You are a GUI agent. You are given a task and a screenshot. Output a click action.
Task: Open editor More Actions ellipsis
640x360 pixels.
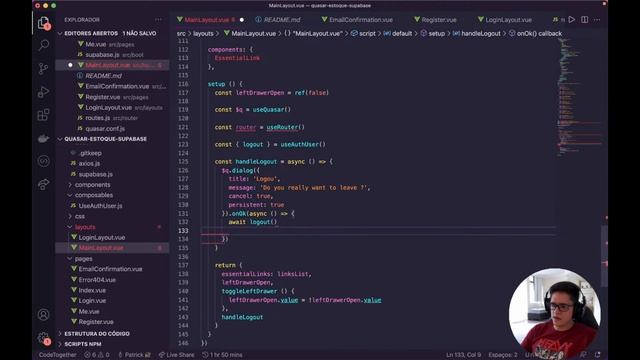pyautogui.click(x=597, y=20)
